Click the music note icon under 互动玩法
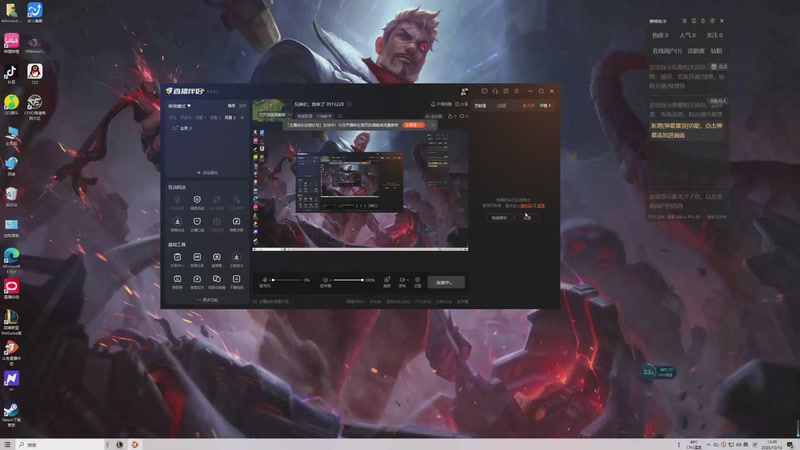This screenshot has height=450, width=800. [x=236, y=221]
